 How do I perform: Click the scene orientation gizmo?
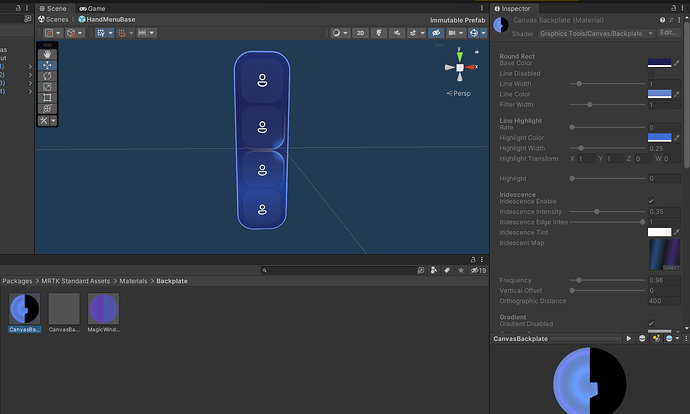coord(460,68)
